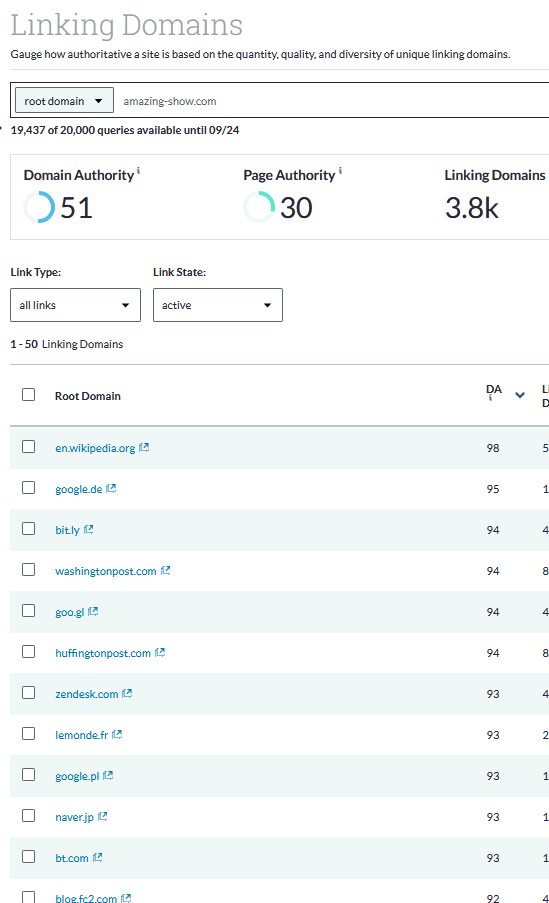Check the washingtonpost.com row checkbox

pos(28,570)
